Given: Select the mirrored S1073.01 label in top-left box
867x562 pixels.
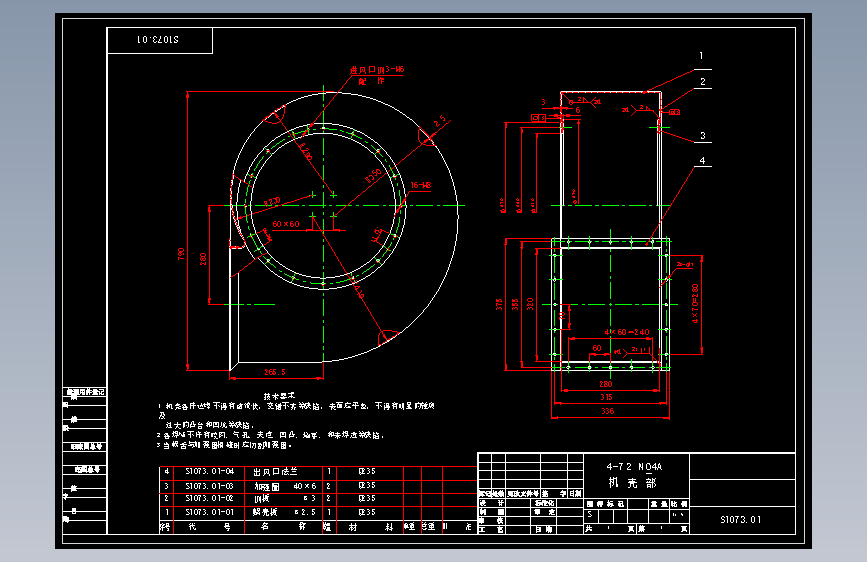Looking at the screenshot, I should point(158,40).
